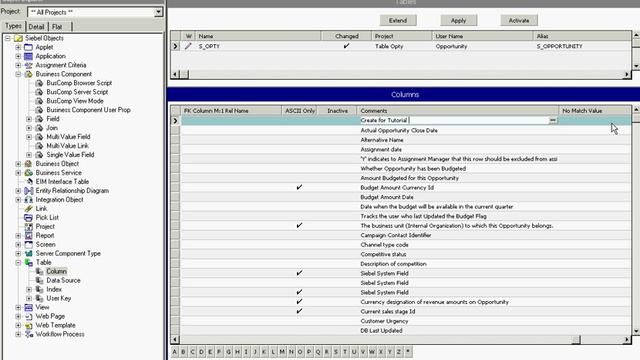Click the Columns list vertical scrollbar thumb
The width and height of the screenshot is (640, 360).
click(636, 118)
